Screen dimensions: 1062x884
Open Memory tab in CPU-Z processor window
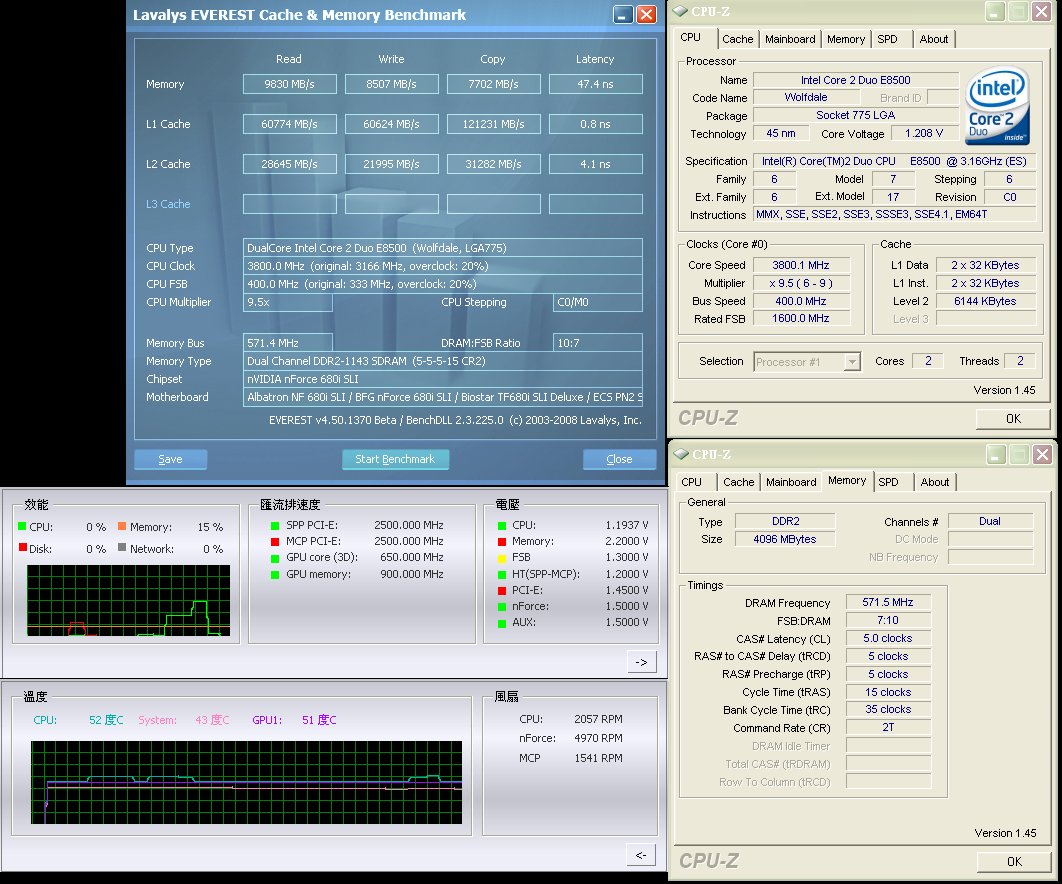(x=845, y=39)
